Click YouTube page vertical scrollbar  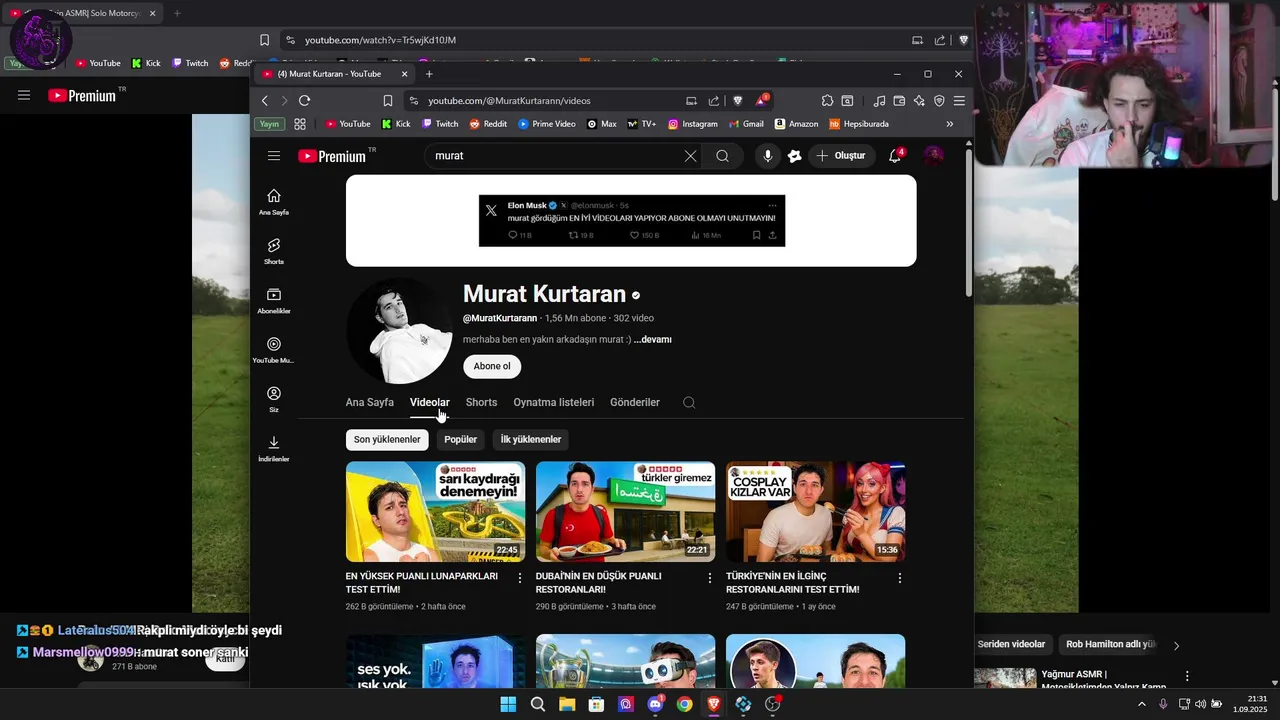[968, 222]
